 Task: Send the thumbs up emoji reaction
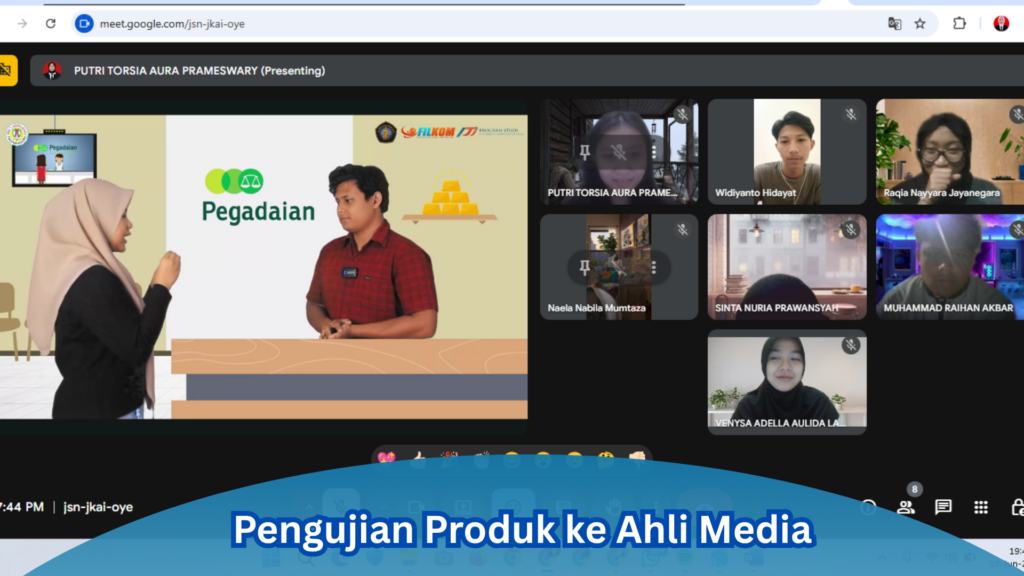(418, 457)
